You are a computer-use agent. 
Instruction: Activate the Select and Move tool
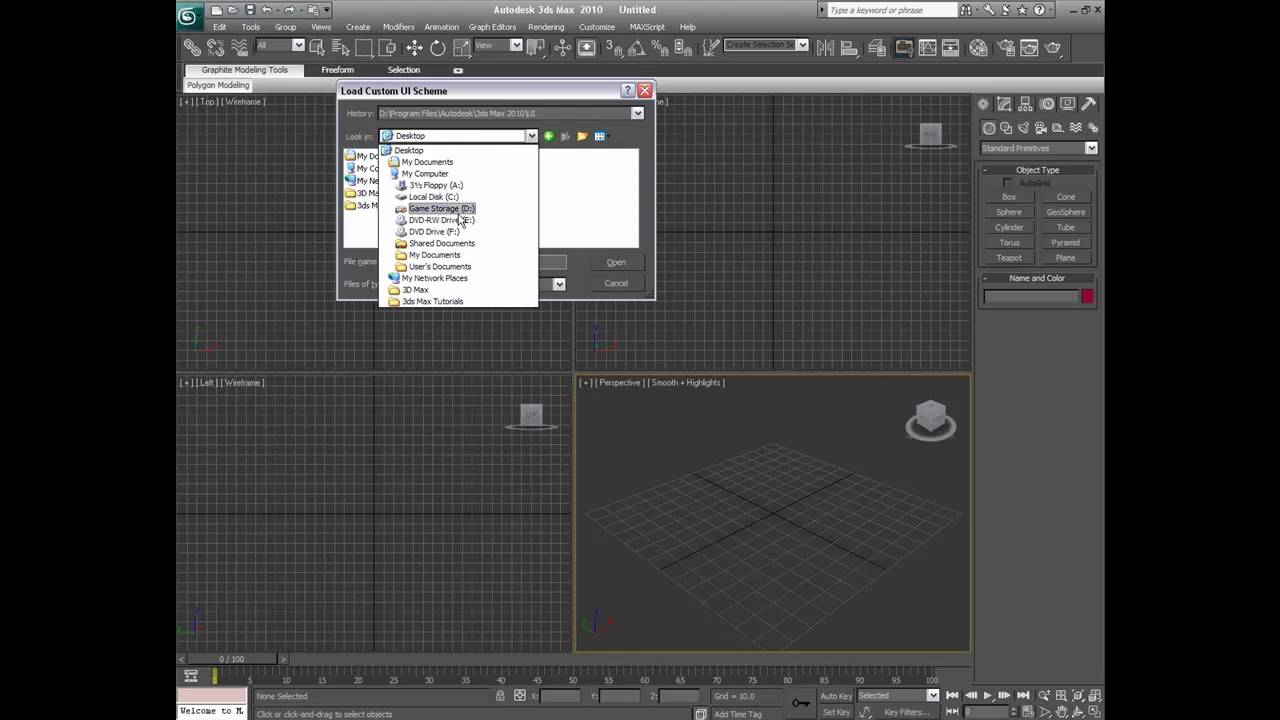(x=414, y=47)
